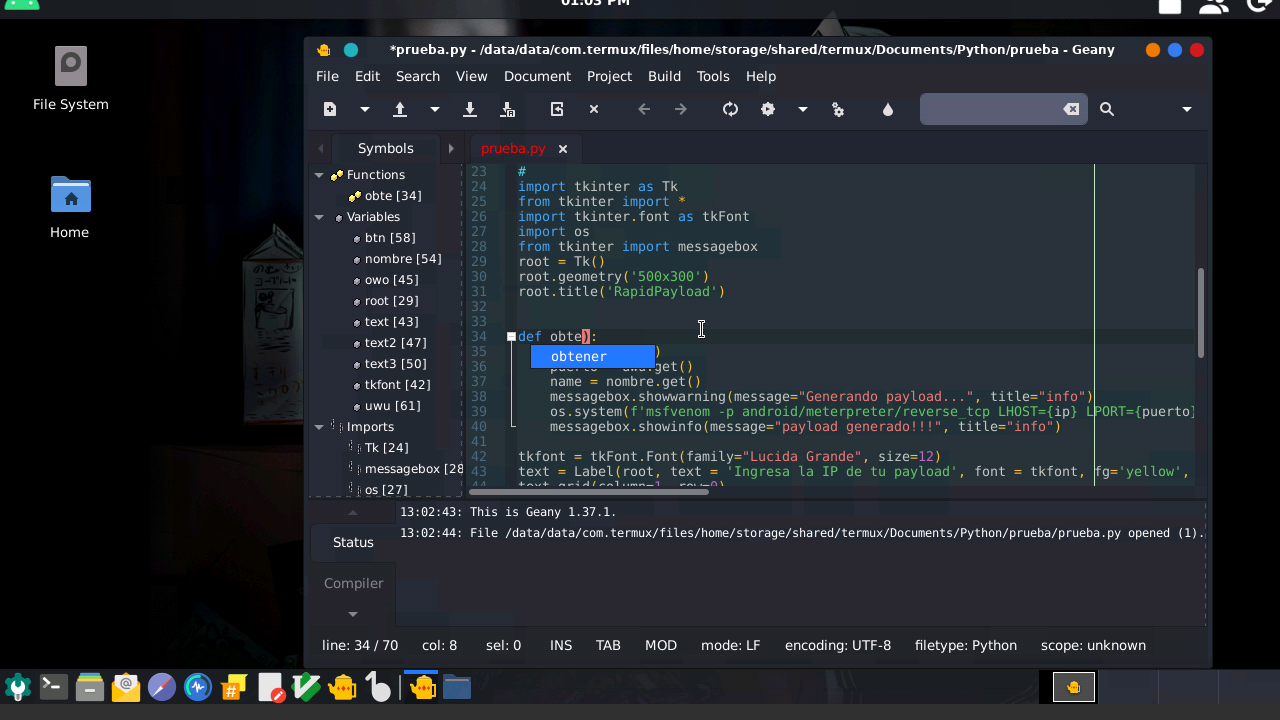Click the horizontal editor scrollbar thumb

[589, 491]
